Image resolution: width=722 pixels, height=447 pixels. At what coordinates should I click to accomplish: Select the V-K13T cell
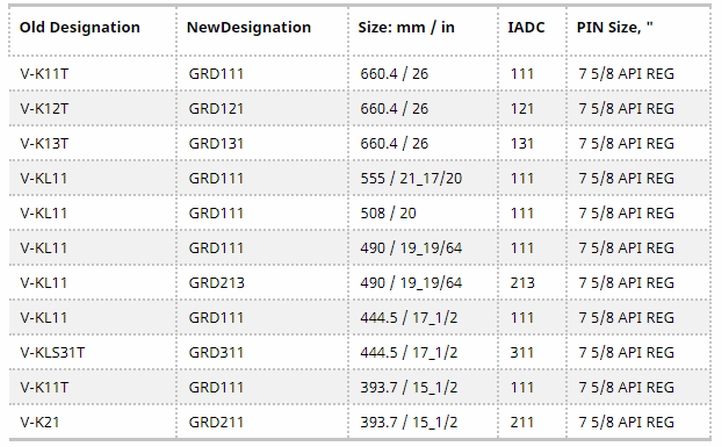pos(44,144)
